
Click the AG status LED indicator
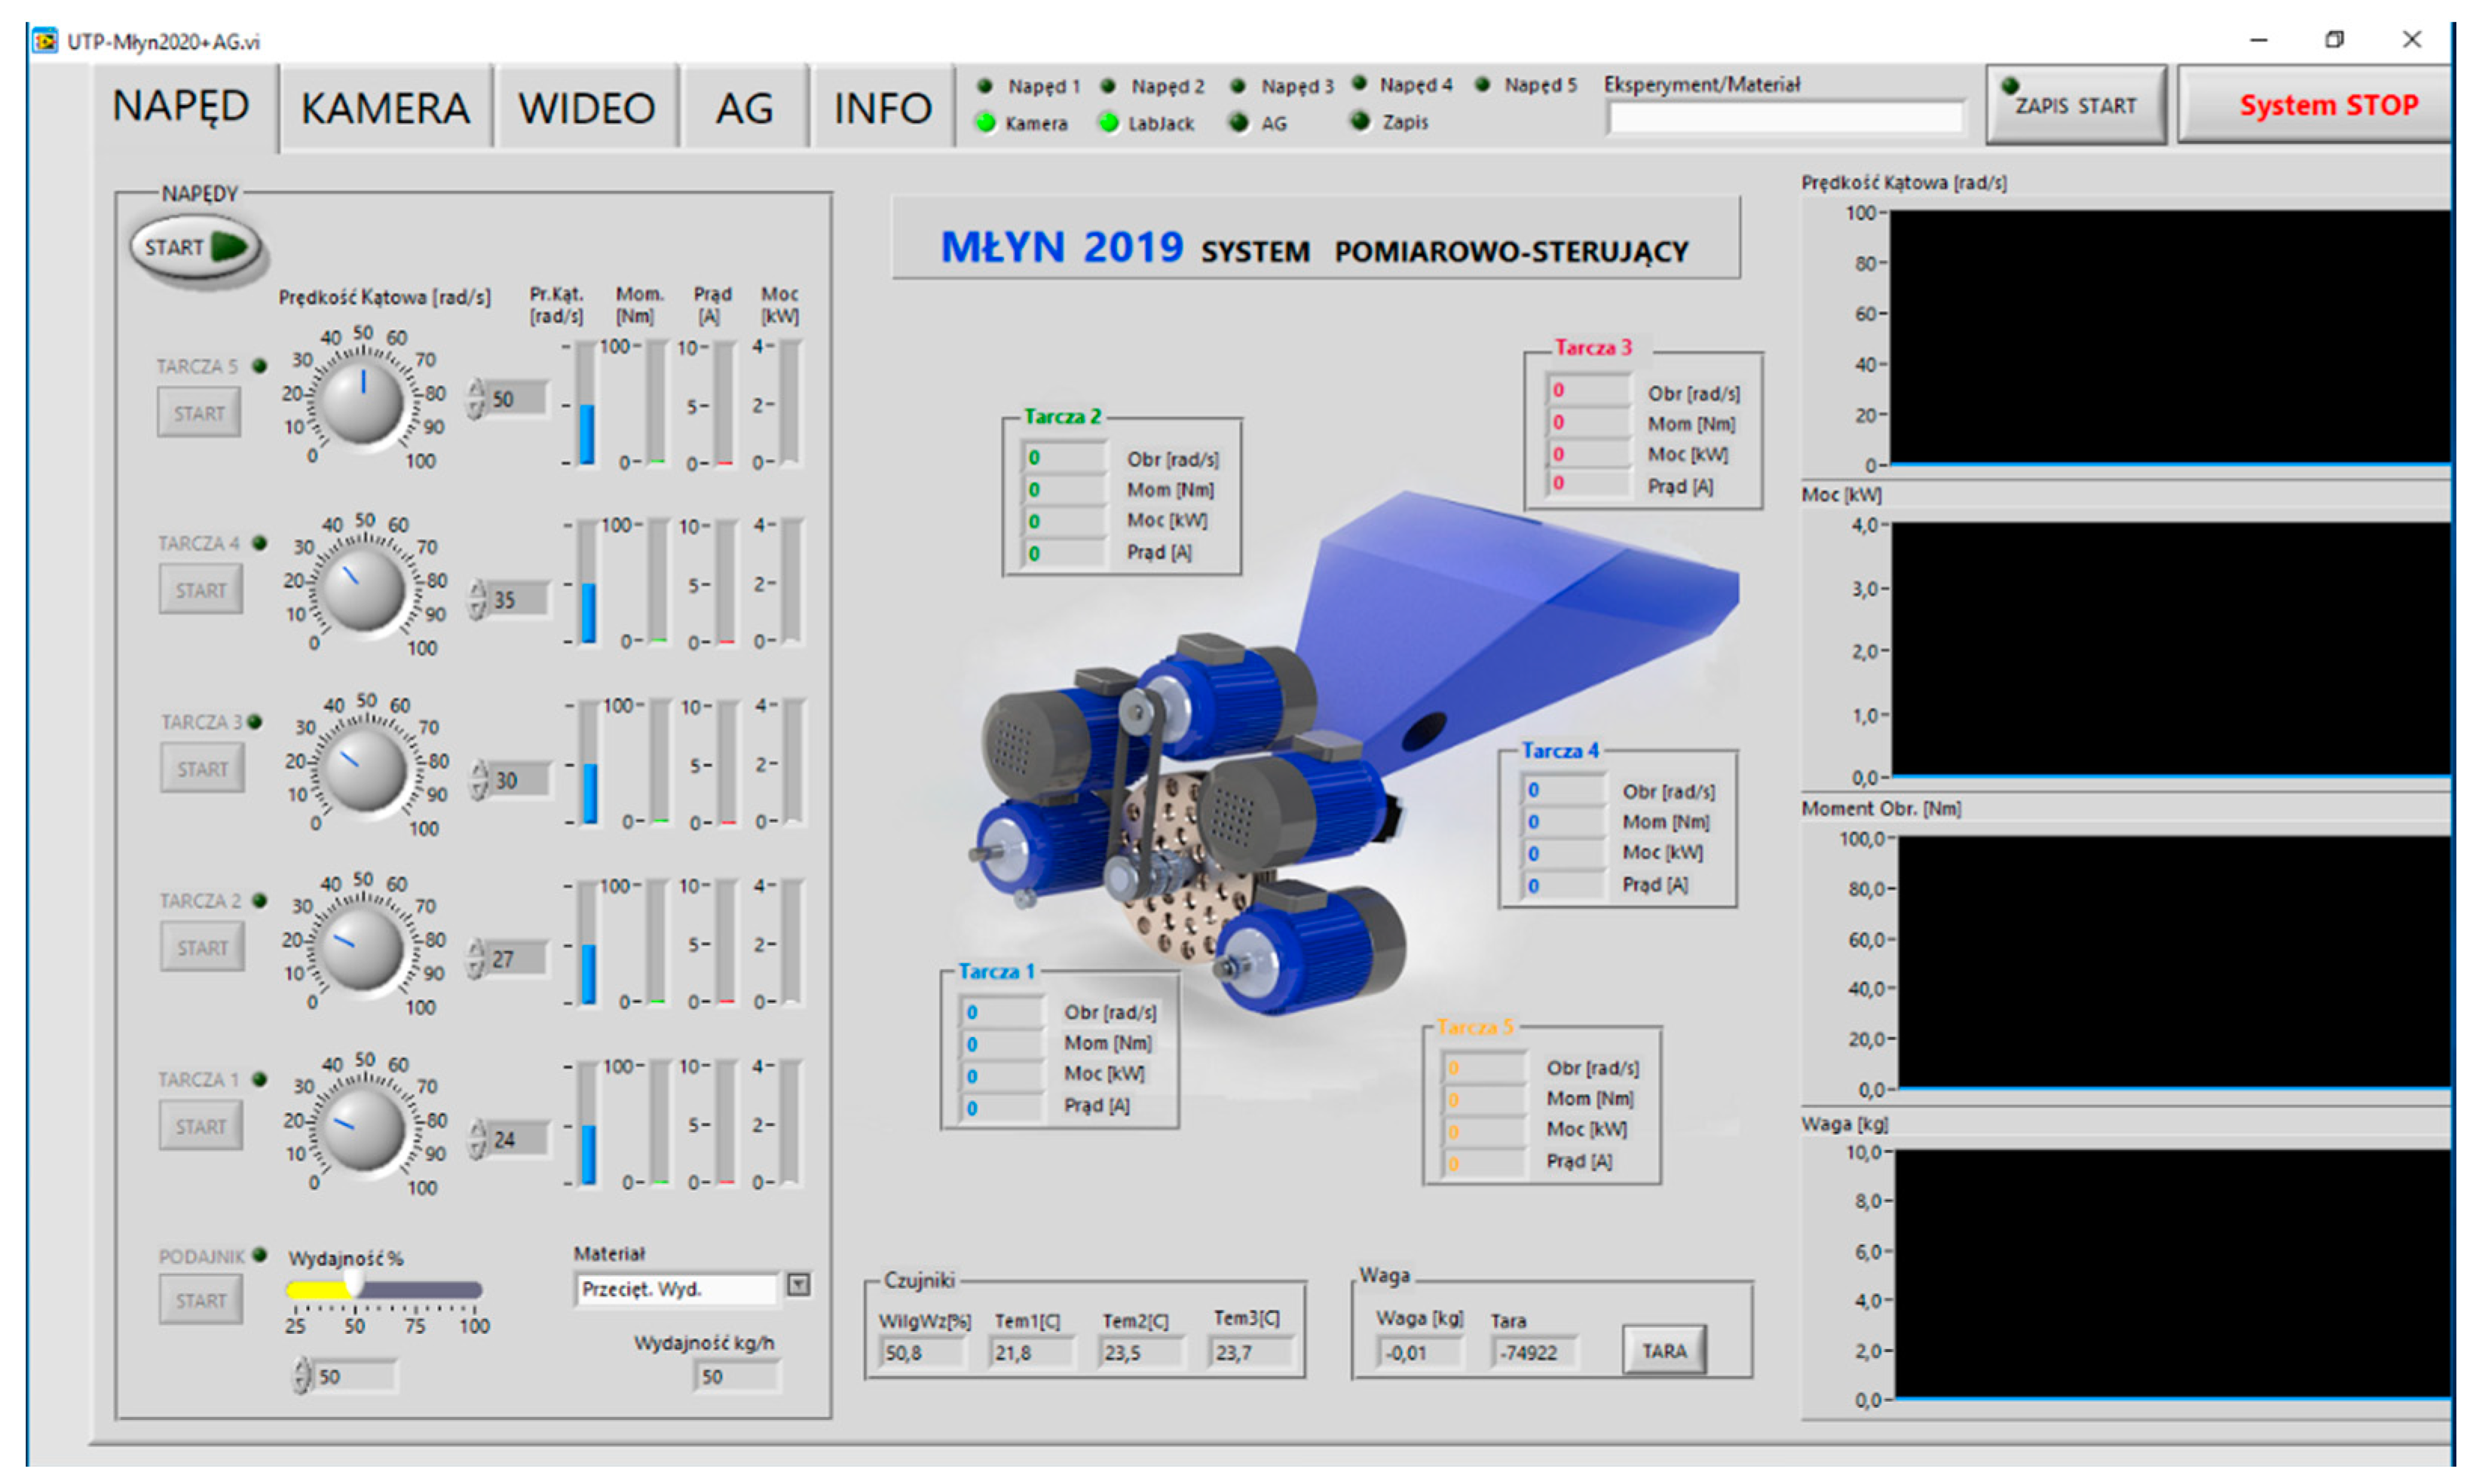click(x=1239, y=123)
